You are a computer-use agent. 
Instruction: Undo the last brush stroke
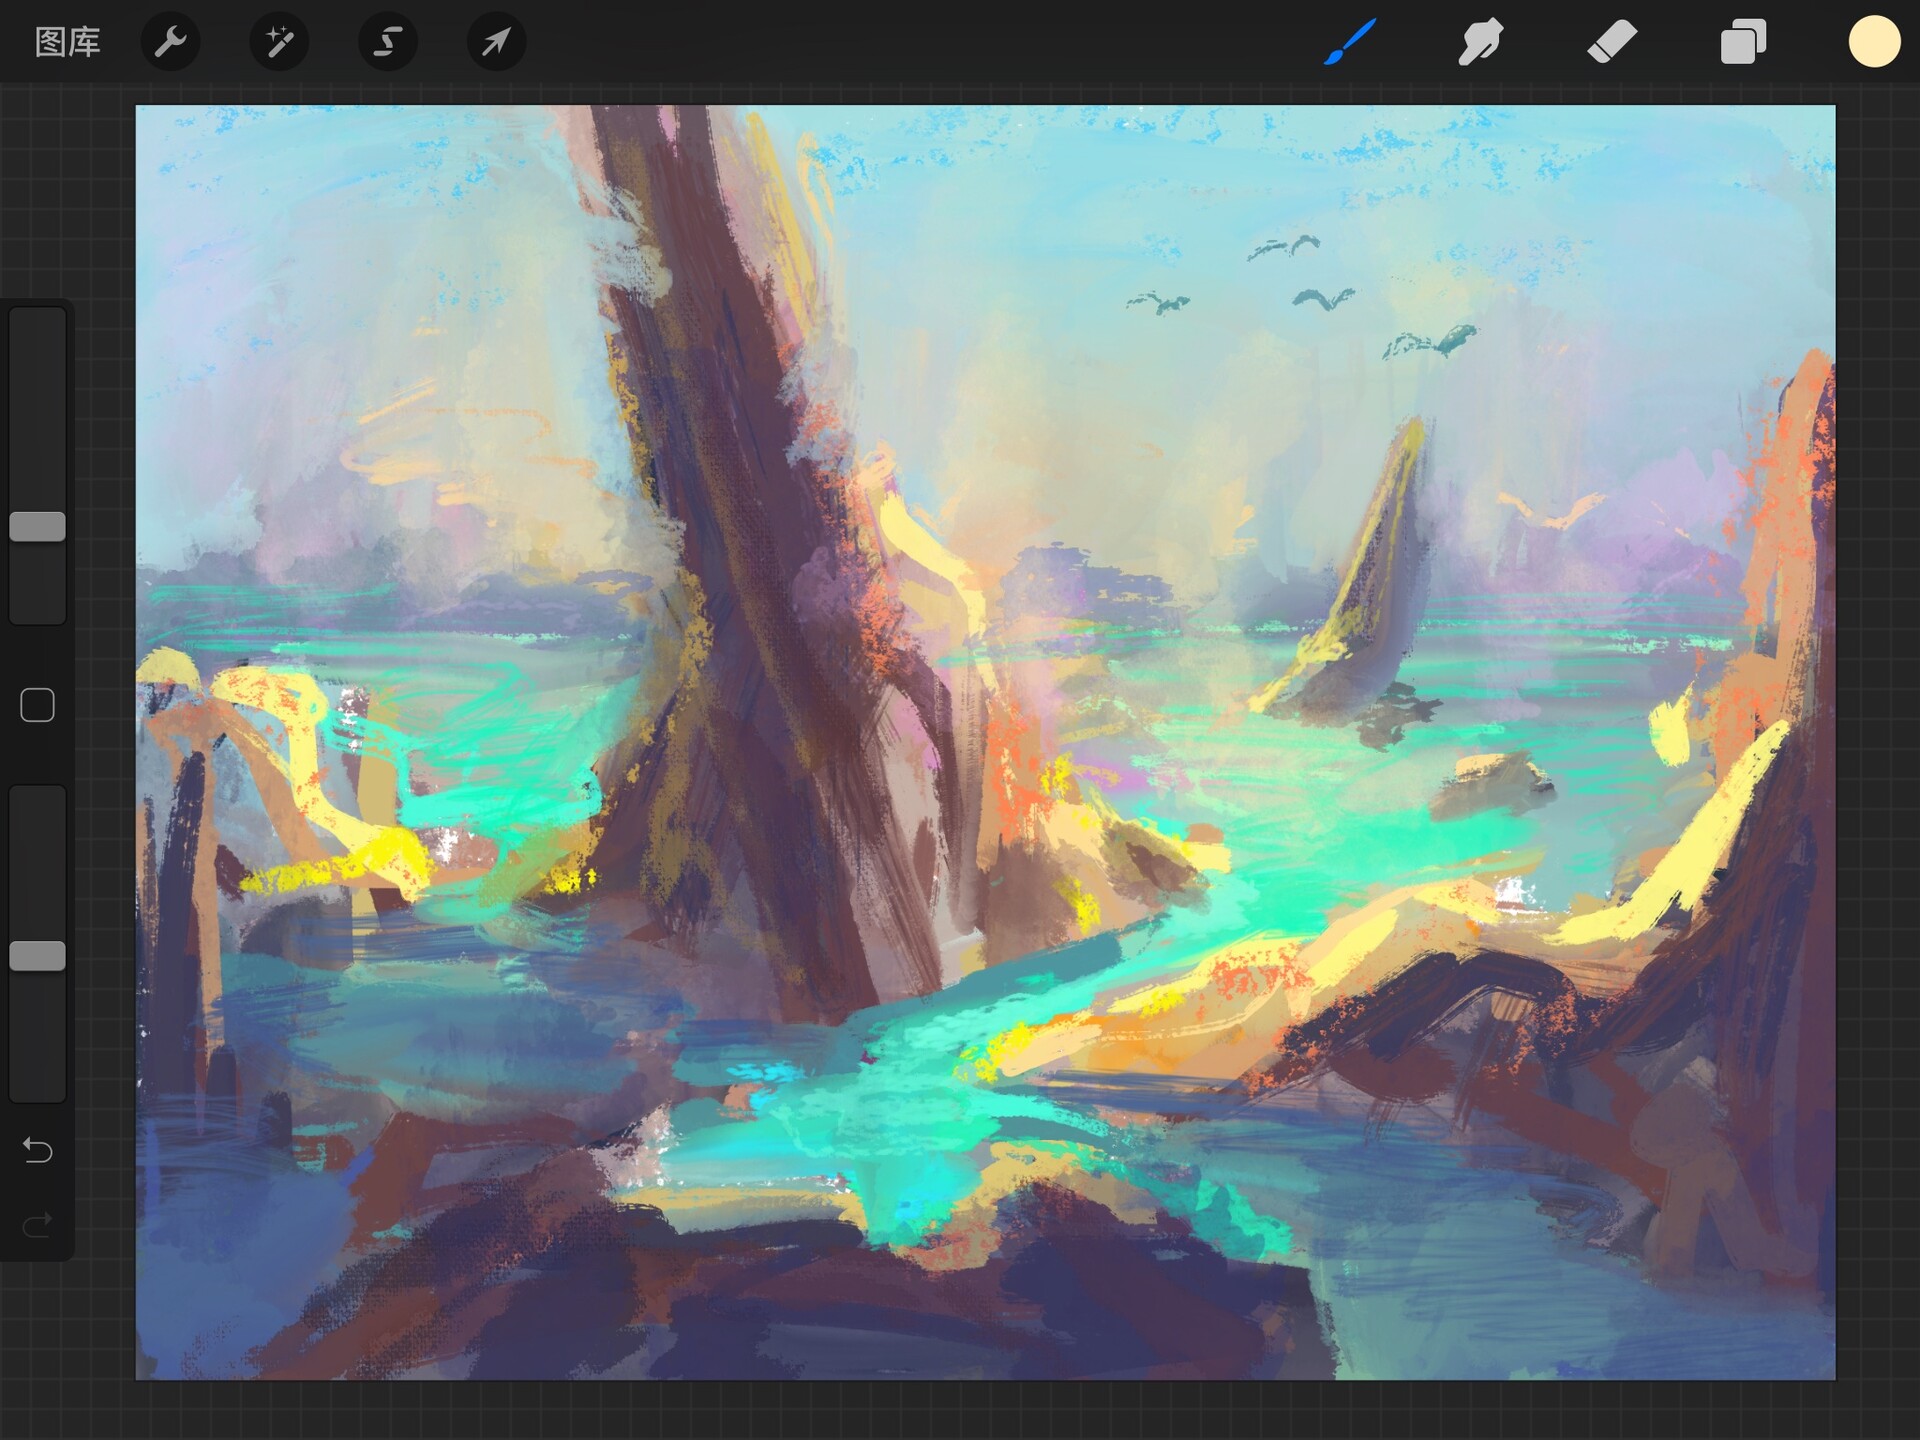click(x=37, y=1151)
